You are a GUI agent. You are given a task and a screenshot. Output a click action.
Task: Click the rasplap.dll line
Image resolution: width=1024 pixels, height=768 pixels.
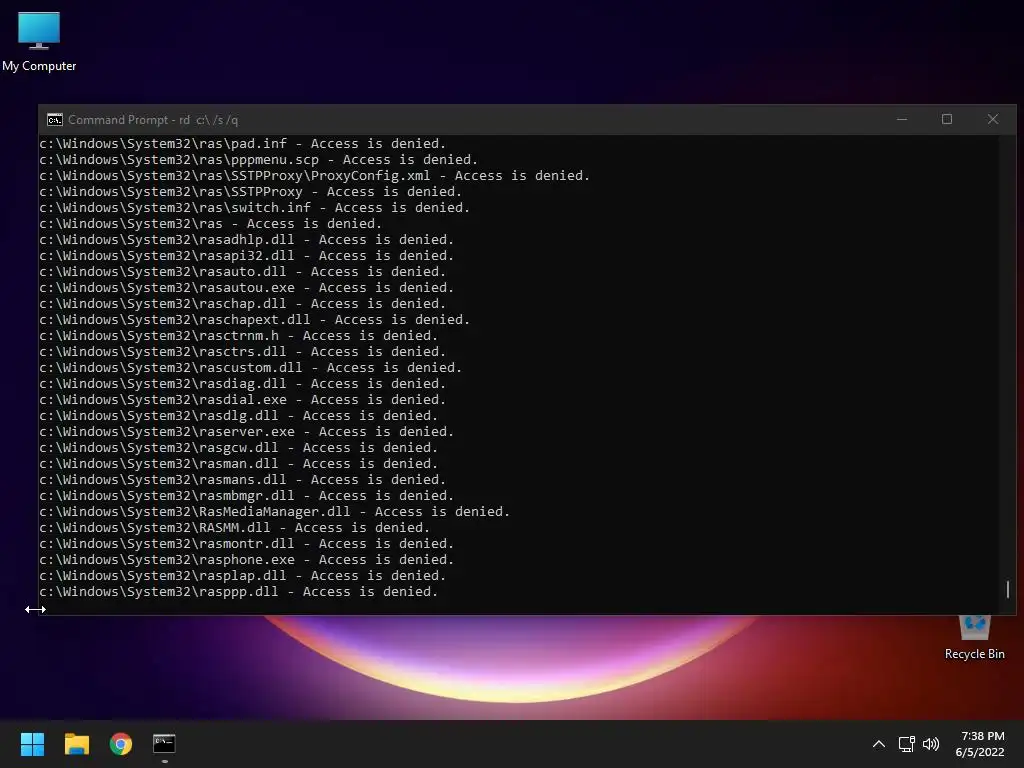tap(242, 575)
